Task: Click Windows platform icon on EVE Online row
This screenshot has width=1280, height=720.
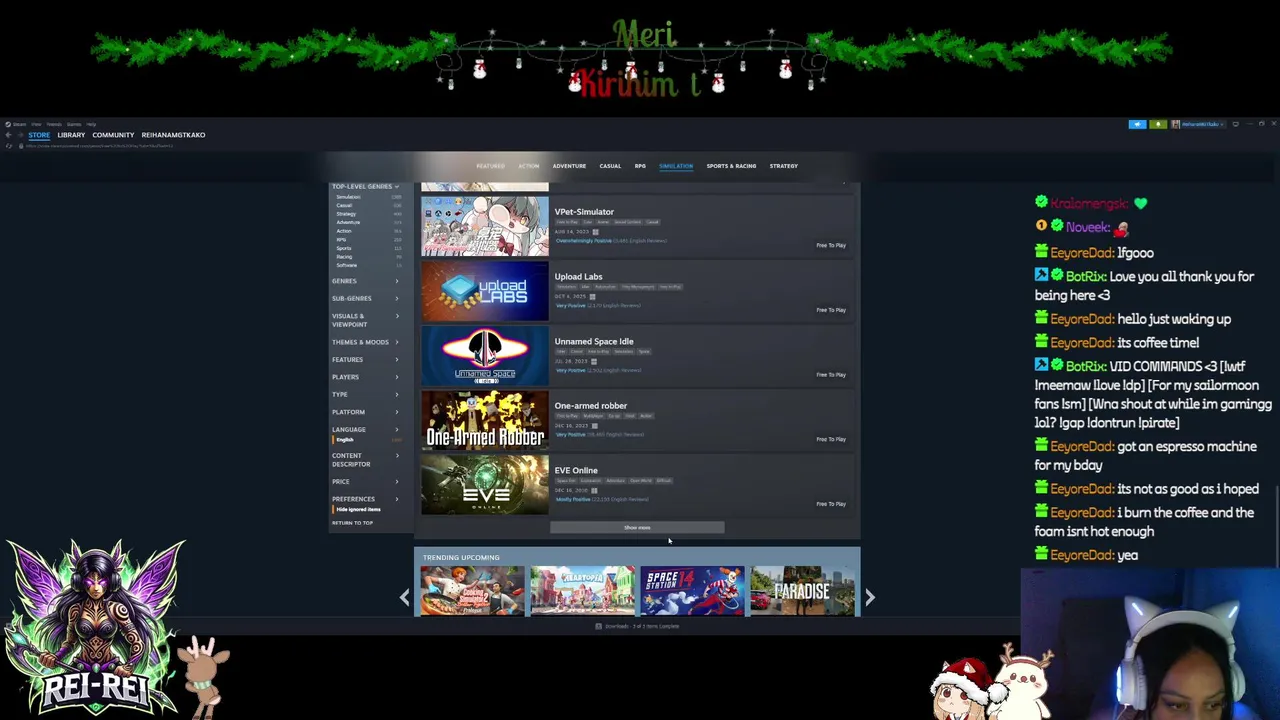Action: point(594,490)
